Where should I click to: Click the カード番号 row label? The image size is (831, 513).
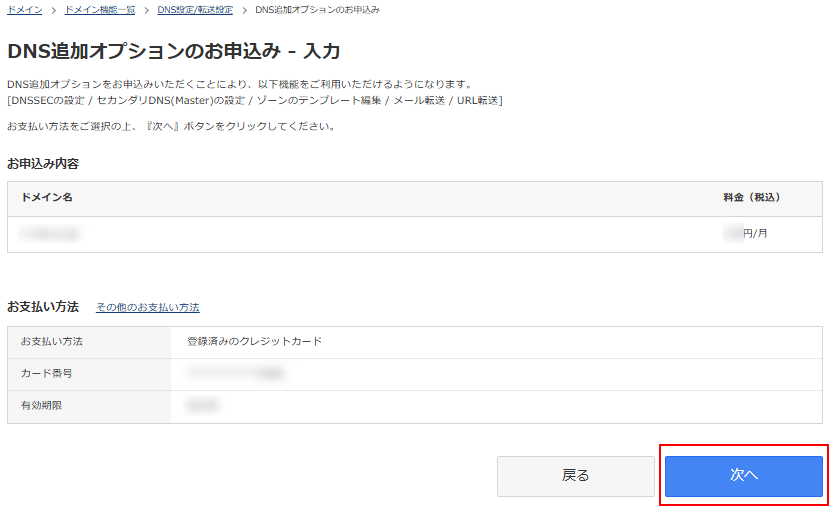pyautogui.click(x=46, y=373)
